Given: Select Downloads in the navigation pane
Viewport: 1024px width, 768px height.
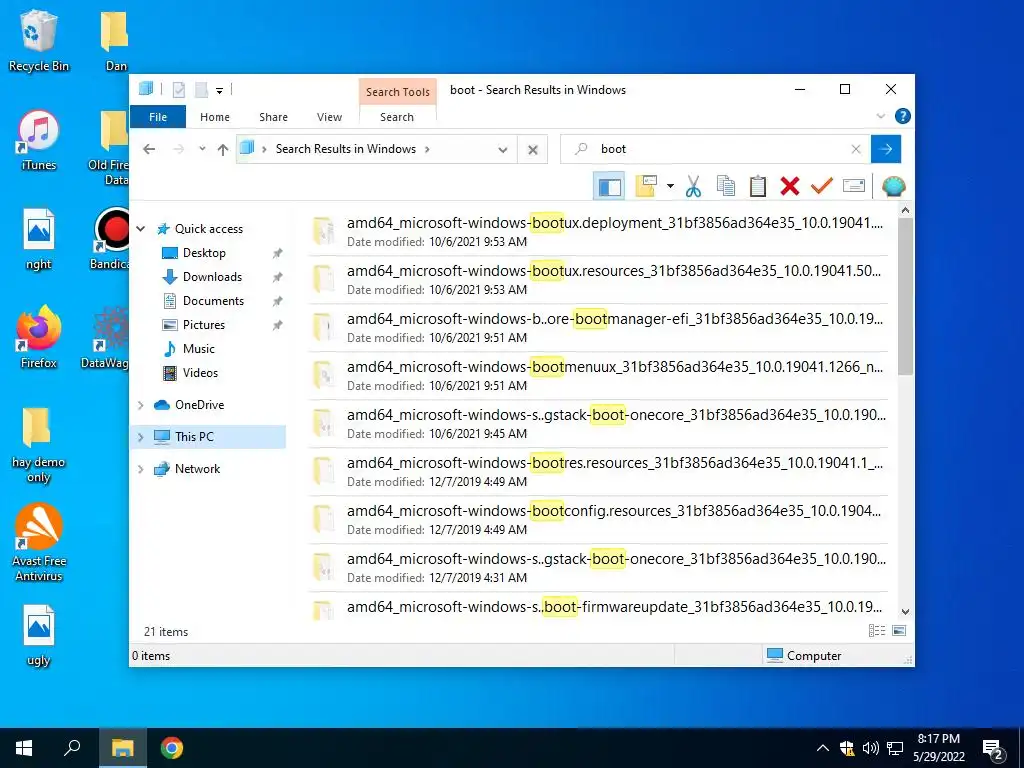Looking at the screenshot, I should (x=212, y=277).
